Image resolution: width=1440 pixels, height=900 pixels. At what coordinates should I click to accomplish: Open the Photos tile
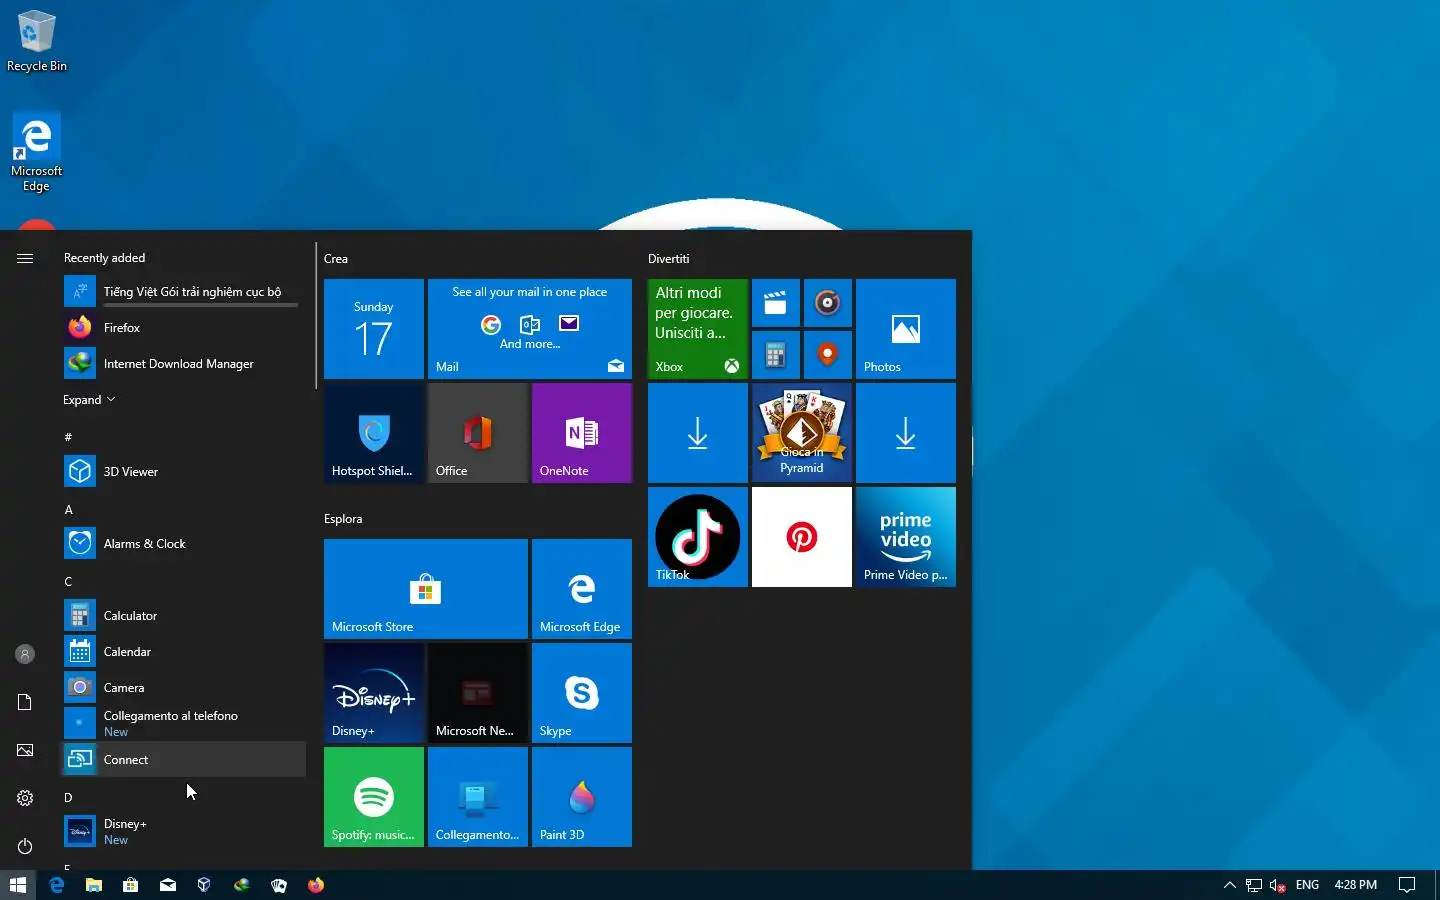click(x=906, y=329)
